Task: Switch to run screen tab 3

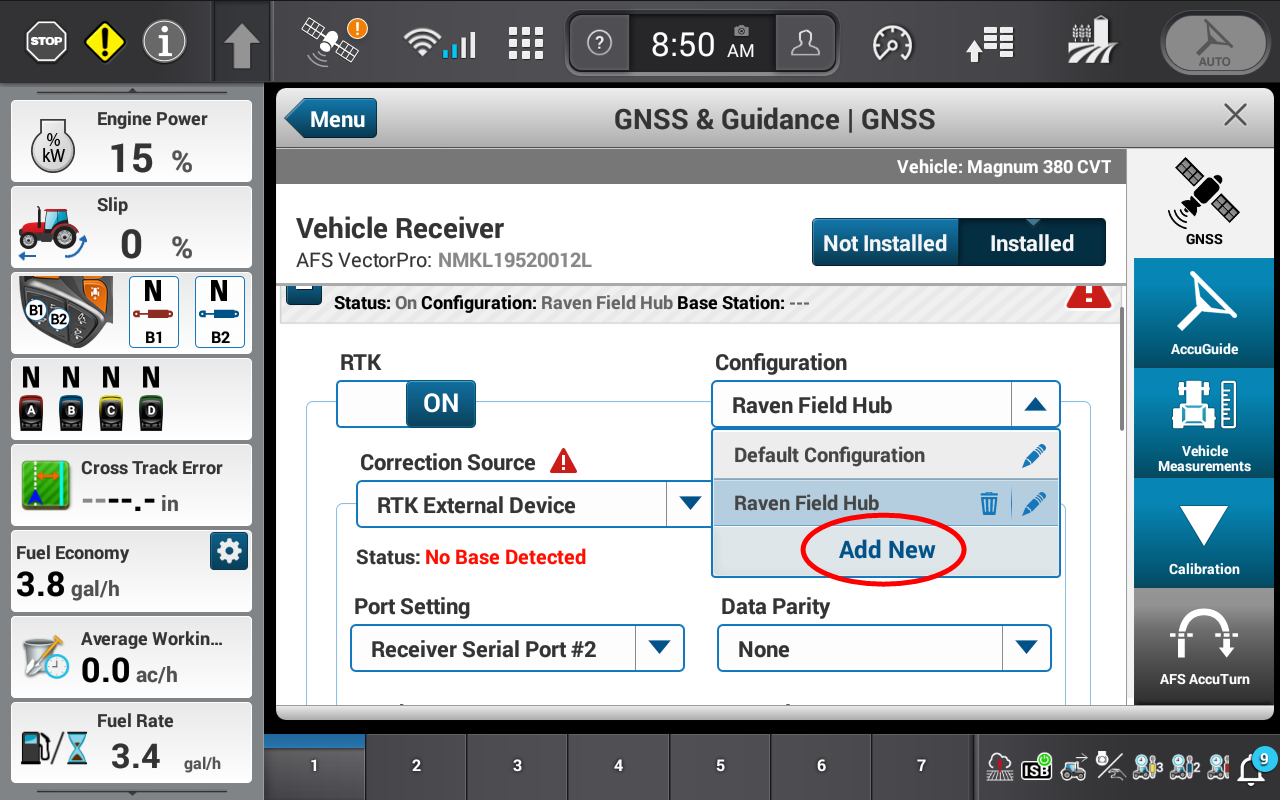Action: 517,766
